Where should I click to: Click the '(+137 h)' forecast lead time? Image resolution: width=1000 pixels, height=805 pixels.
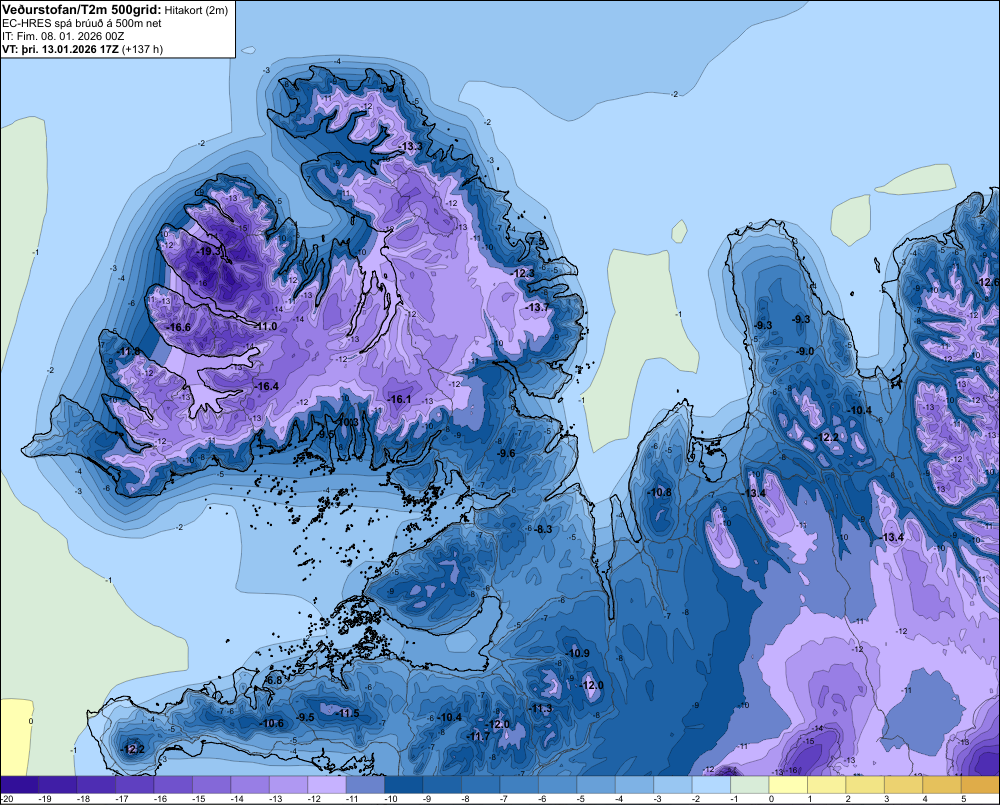point(142,49)
